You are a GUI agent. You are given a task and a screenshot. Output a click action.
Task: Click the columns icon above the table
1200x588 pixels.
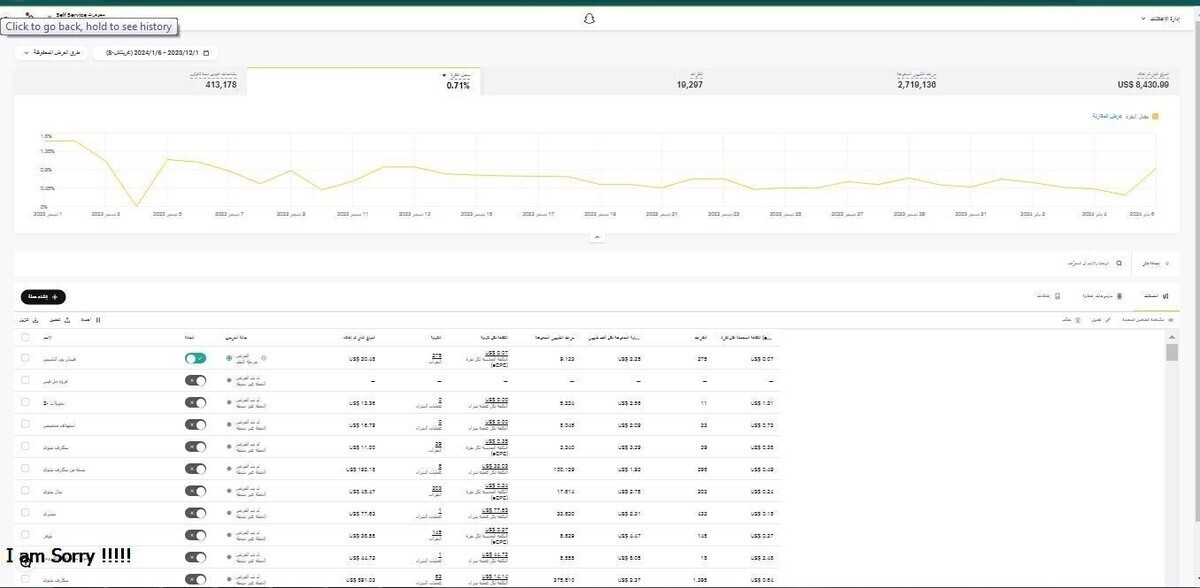(x=98, y=320)
